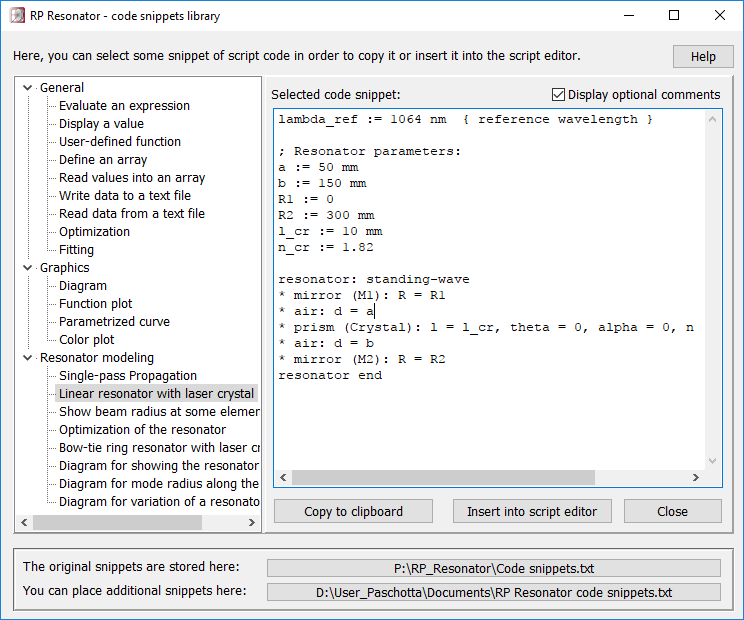Select 'Define an array' snippet
This screenshot has height=620, width=744.
pos(103,160)
